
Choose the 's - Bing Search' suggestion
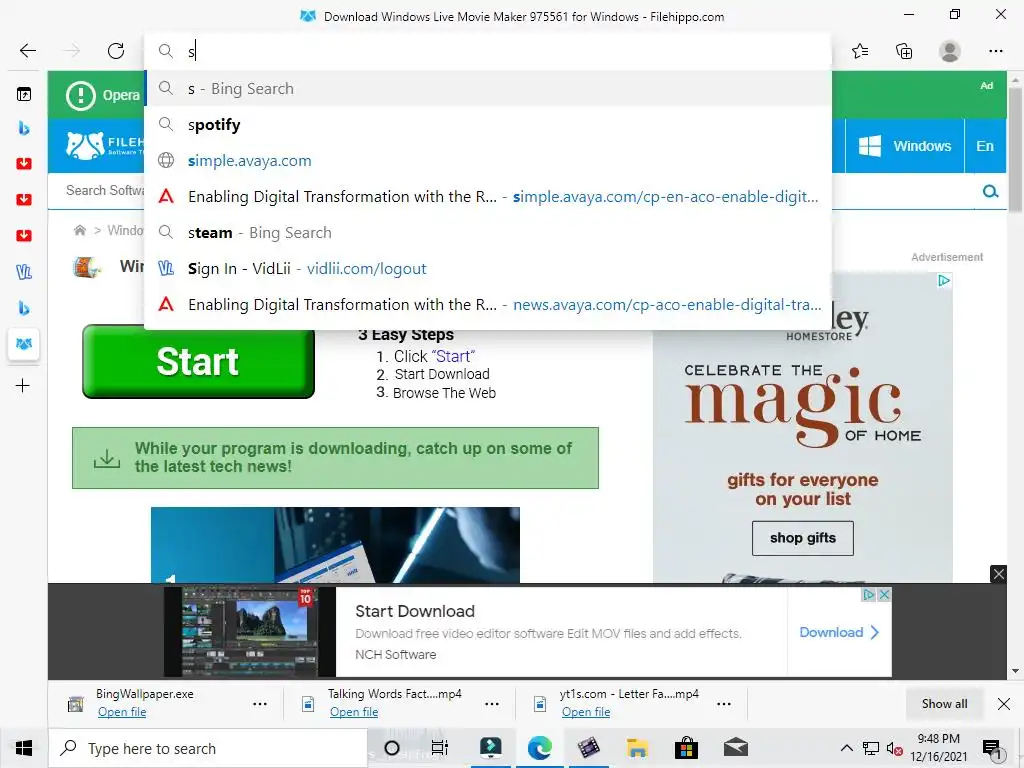click(488, 88)
